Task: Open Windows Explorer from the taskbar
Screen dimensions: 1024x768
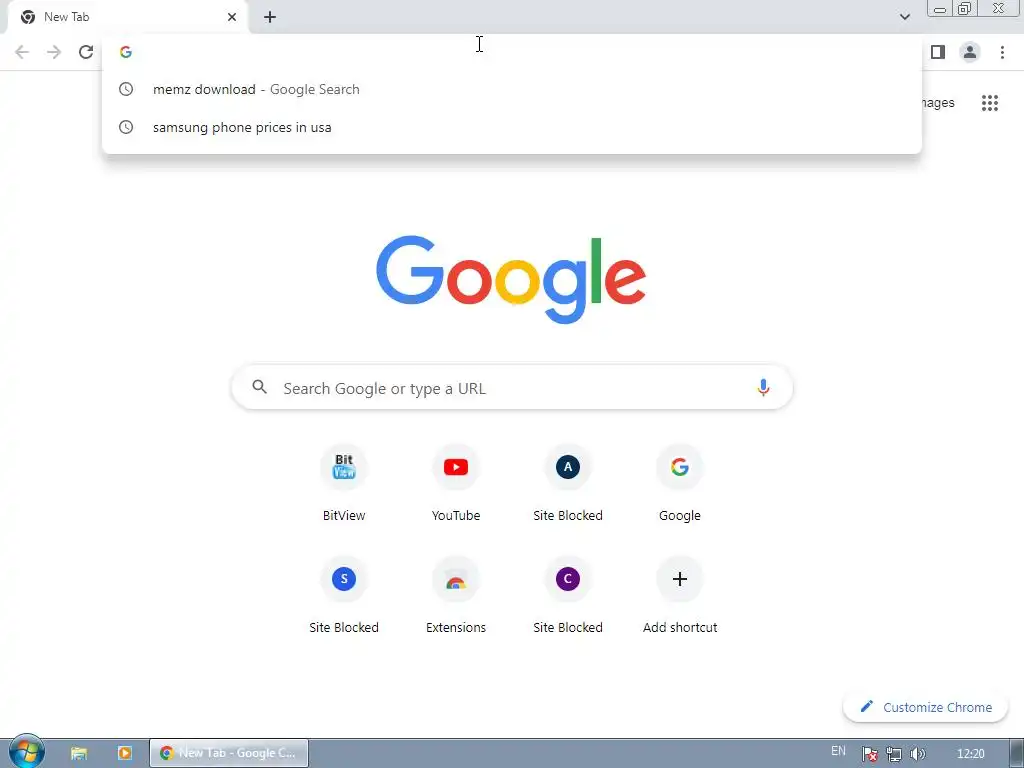Action: [x=79, y=753]
